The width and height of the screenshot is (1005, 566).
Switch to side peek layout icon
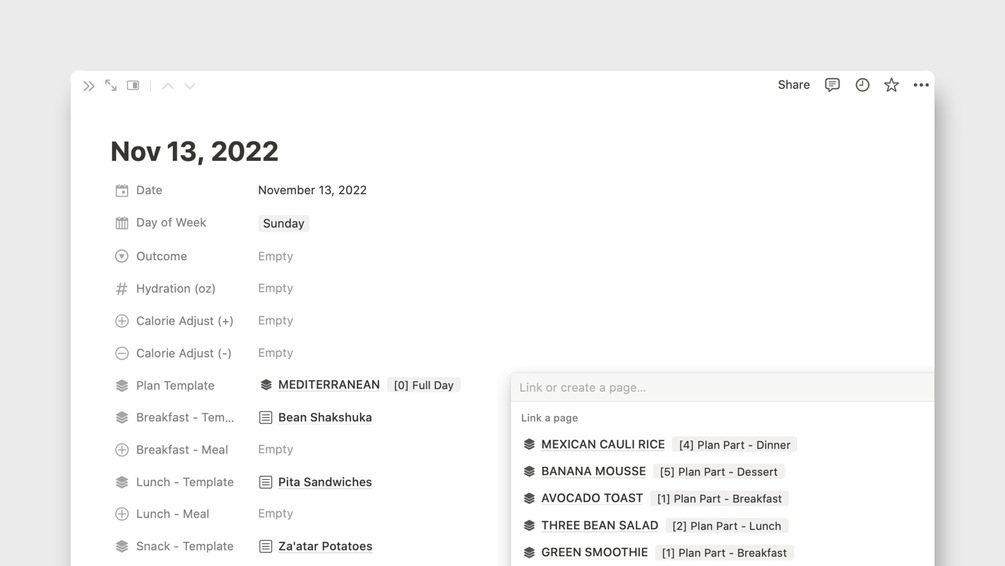tap(133, 85)
